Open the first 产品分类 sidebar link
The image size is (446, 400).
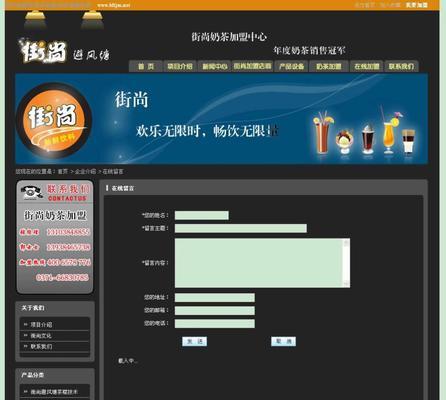pyautogui.click(x=54, y=392)
